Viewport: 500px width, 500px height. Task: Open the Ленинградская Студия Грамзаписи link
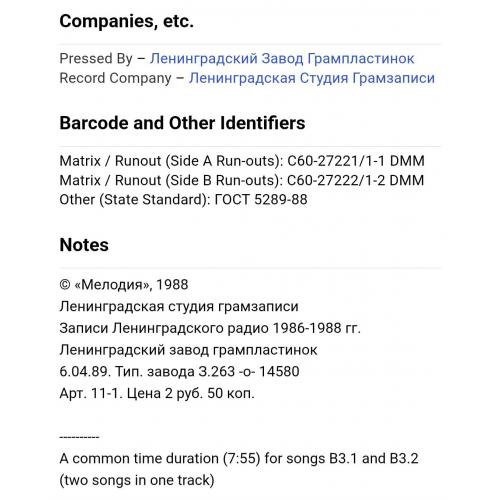(x=312, y=78)
